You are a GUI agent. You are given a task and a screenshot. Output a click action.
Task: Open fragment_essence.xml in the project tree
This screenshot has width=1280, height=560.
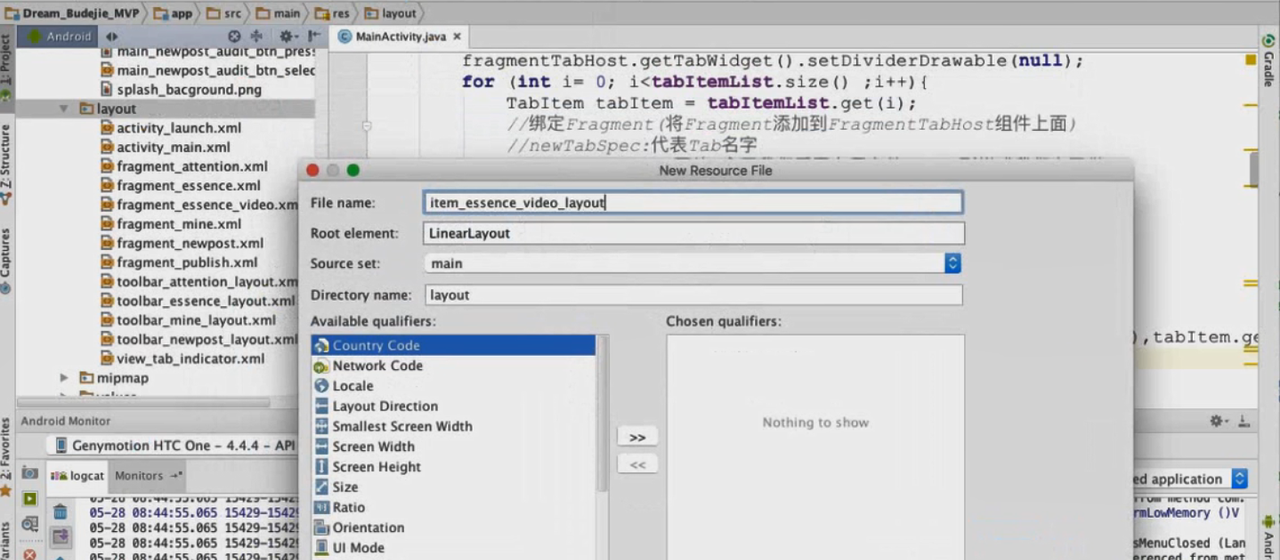pos(188,185)
